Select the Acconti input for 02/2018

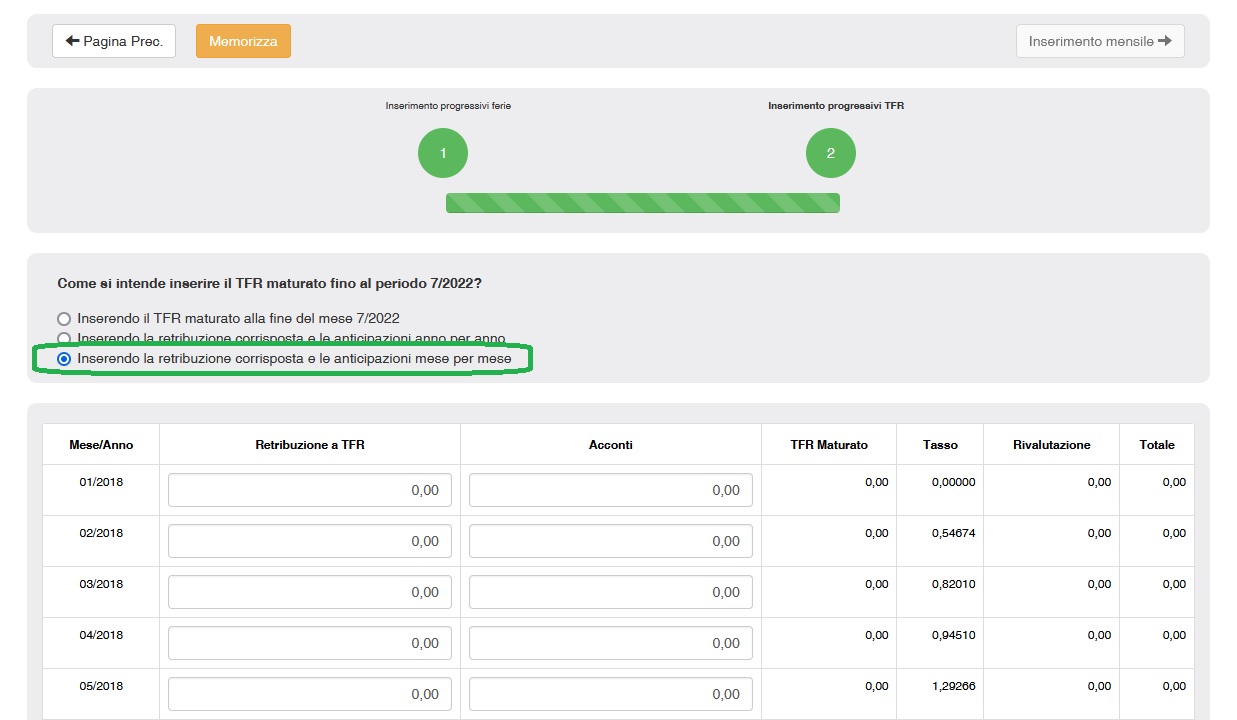click(610, 541)
